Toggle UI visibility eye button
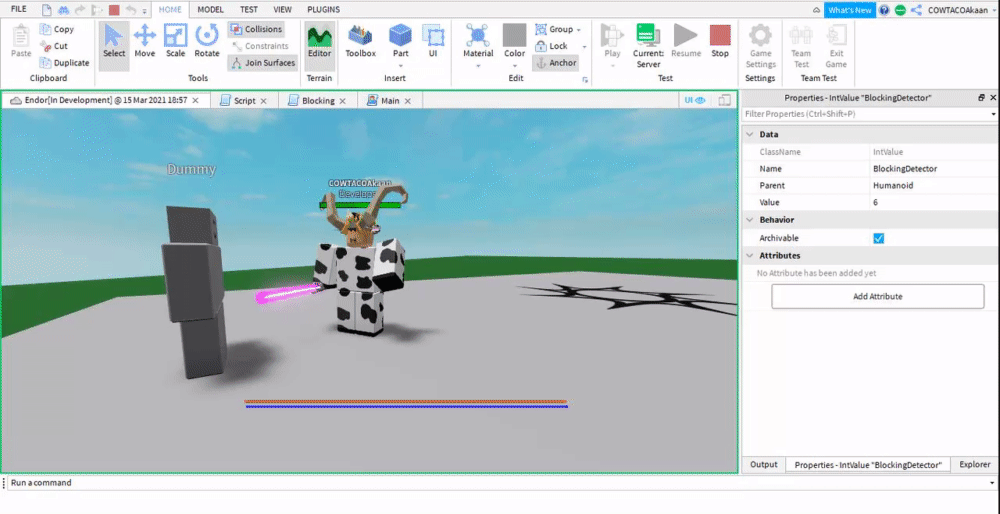This screenshot has width=1000, height=514. pyautogui.click(x=695, y=100)
